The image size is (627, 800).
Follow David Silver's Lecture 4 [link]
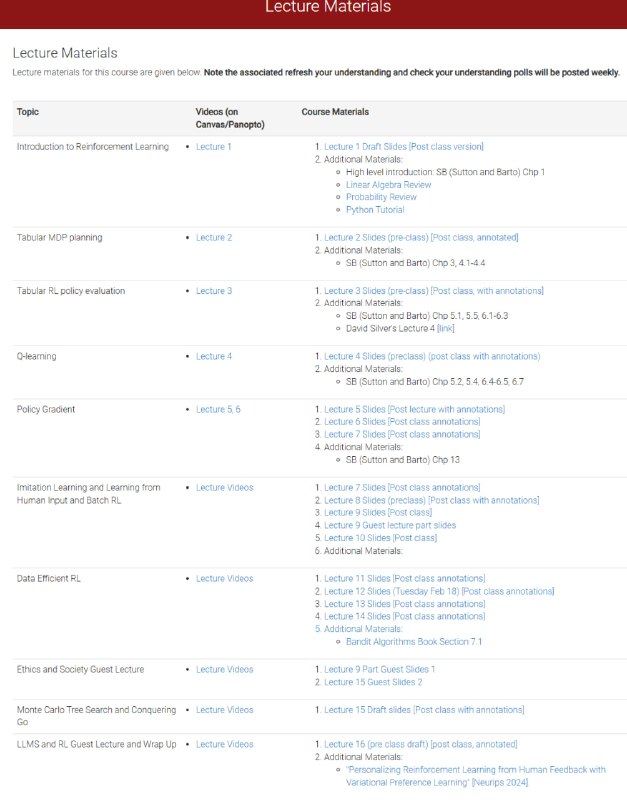pos(445,329)
